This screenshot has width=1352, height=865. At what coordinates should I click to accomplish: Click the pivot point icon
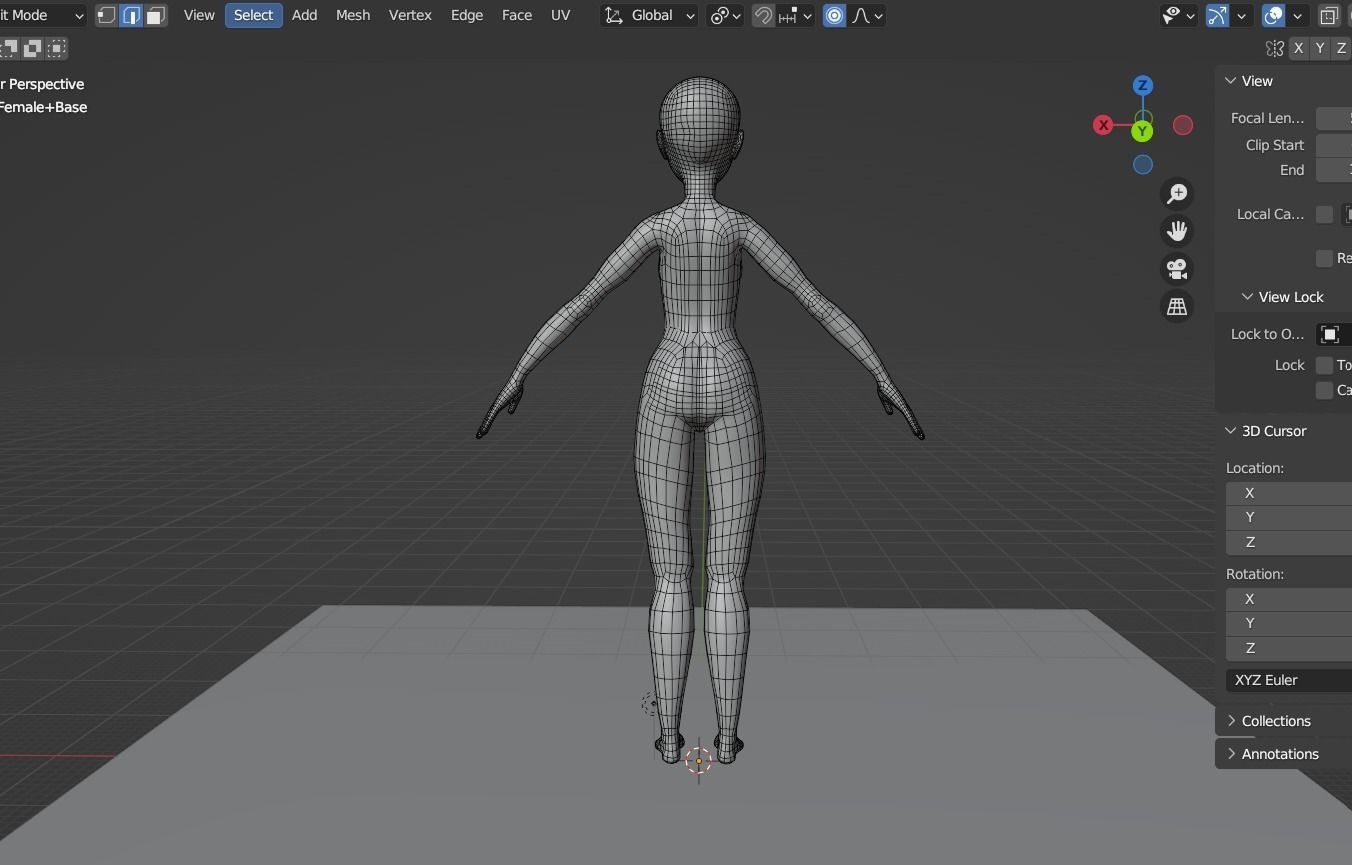[718, 15]
